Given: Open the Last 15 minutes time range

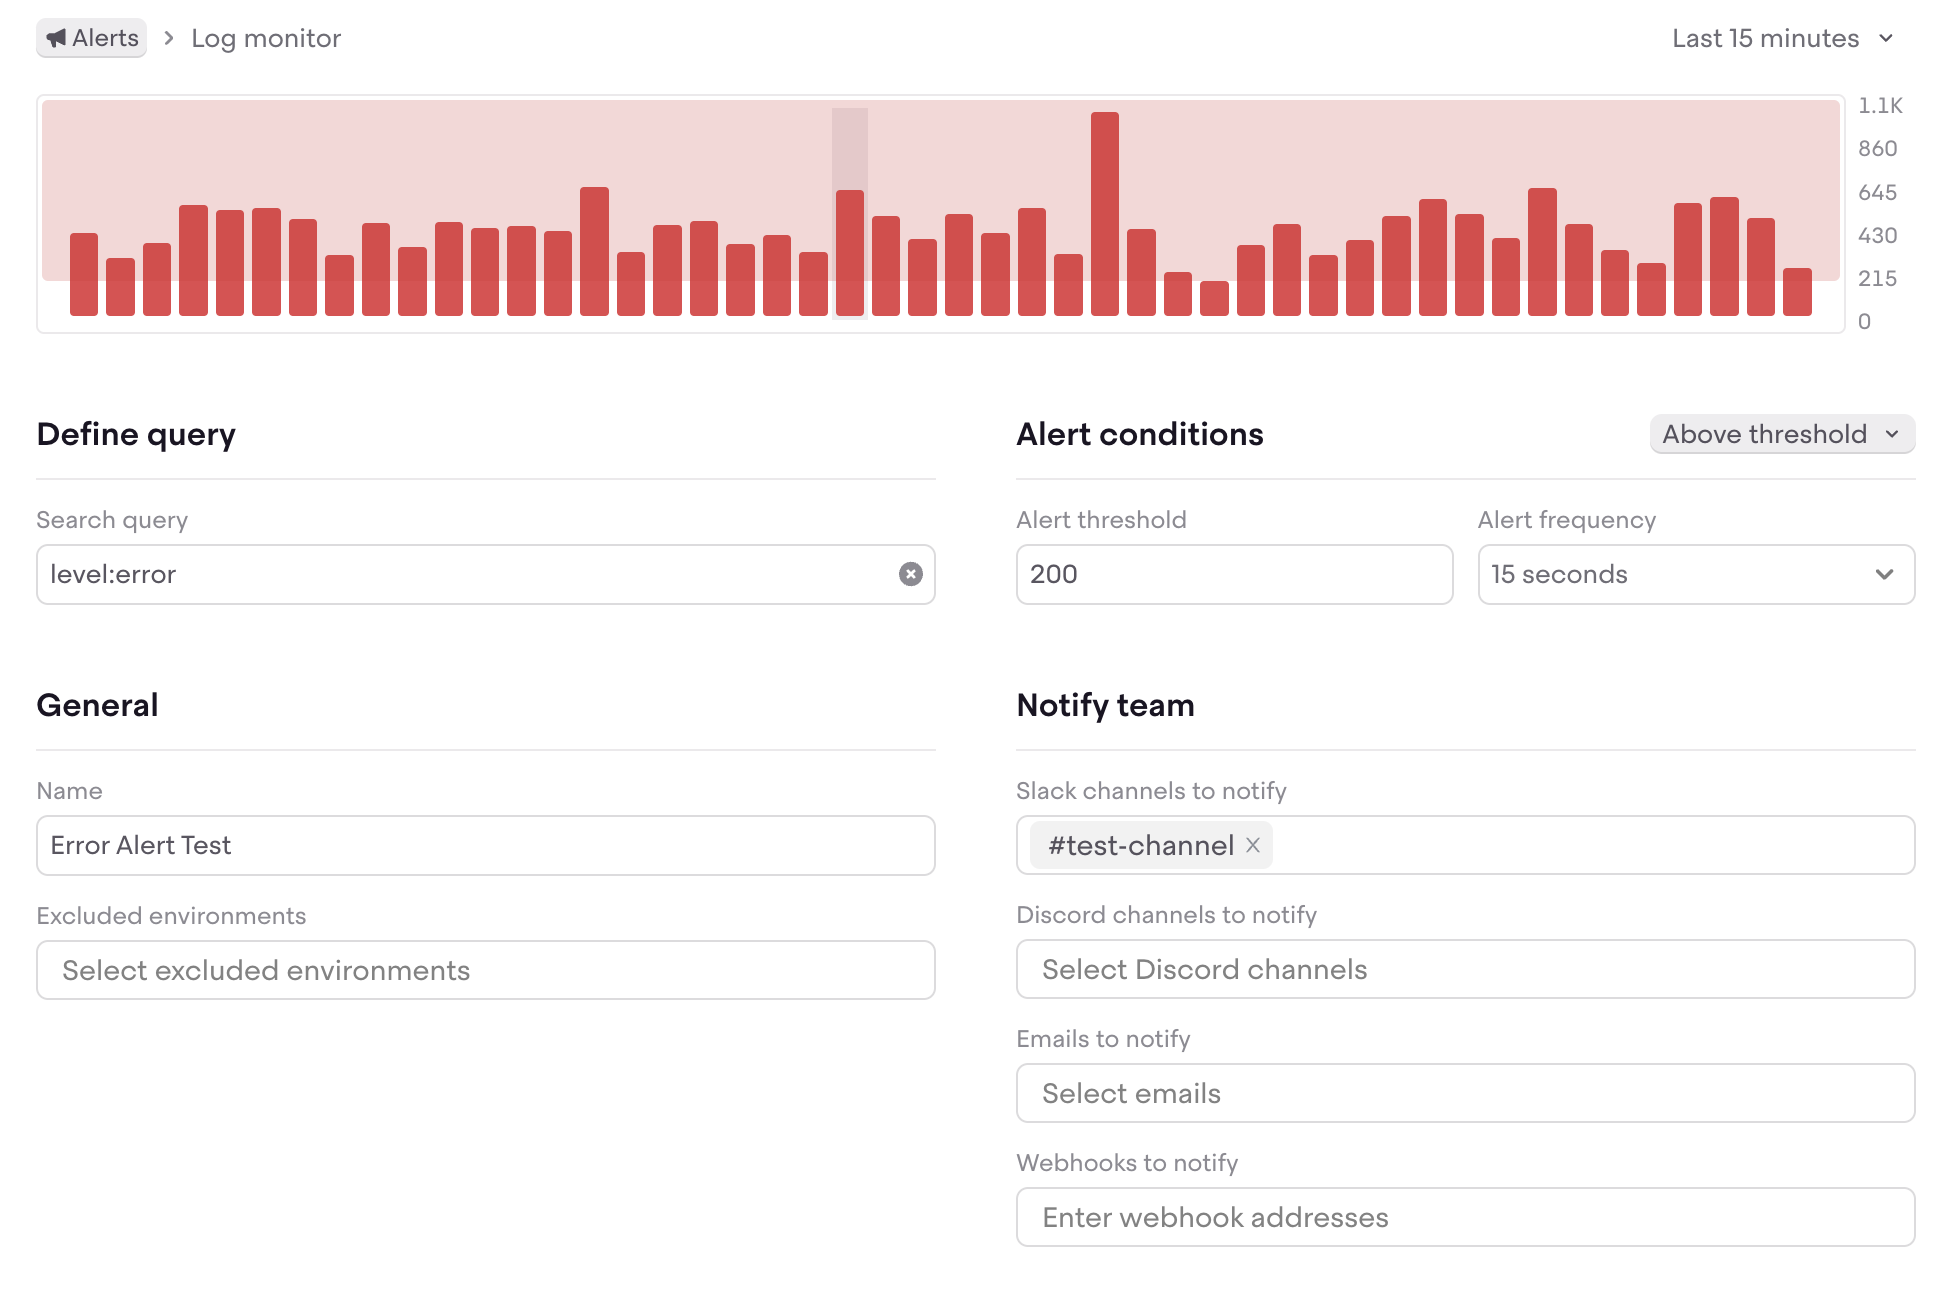Looking at the screenshot, I should pos(1782,38).
